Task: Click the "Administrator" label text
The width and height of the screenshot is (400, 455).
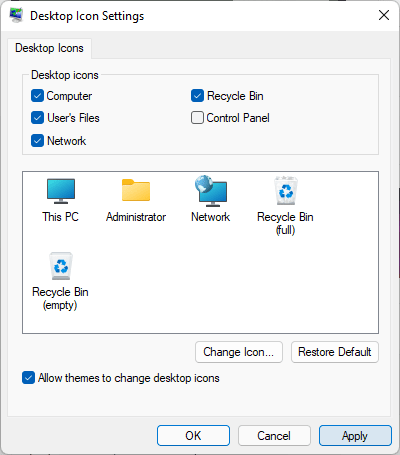Action: pyautogui.click(x=136, y=217)
